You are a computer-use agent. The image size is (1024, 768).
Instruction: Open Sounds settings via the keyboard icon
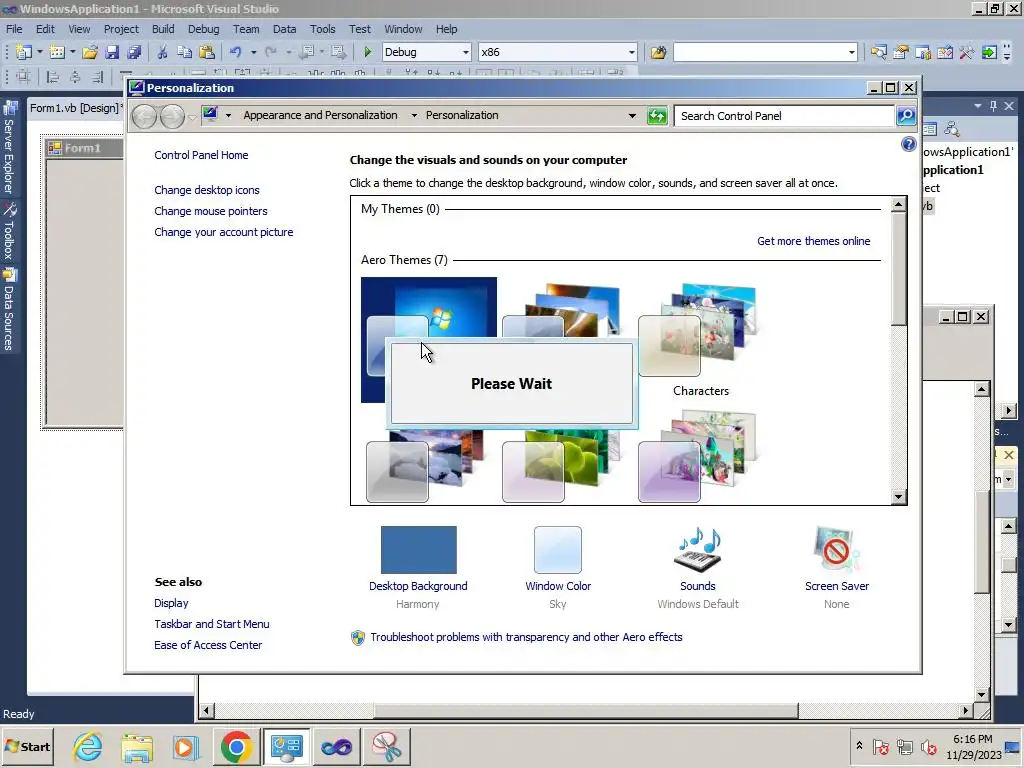(x=697, y=550)
